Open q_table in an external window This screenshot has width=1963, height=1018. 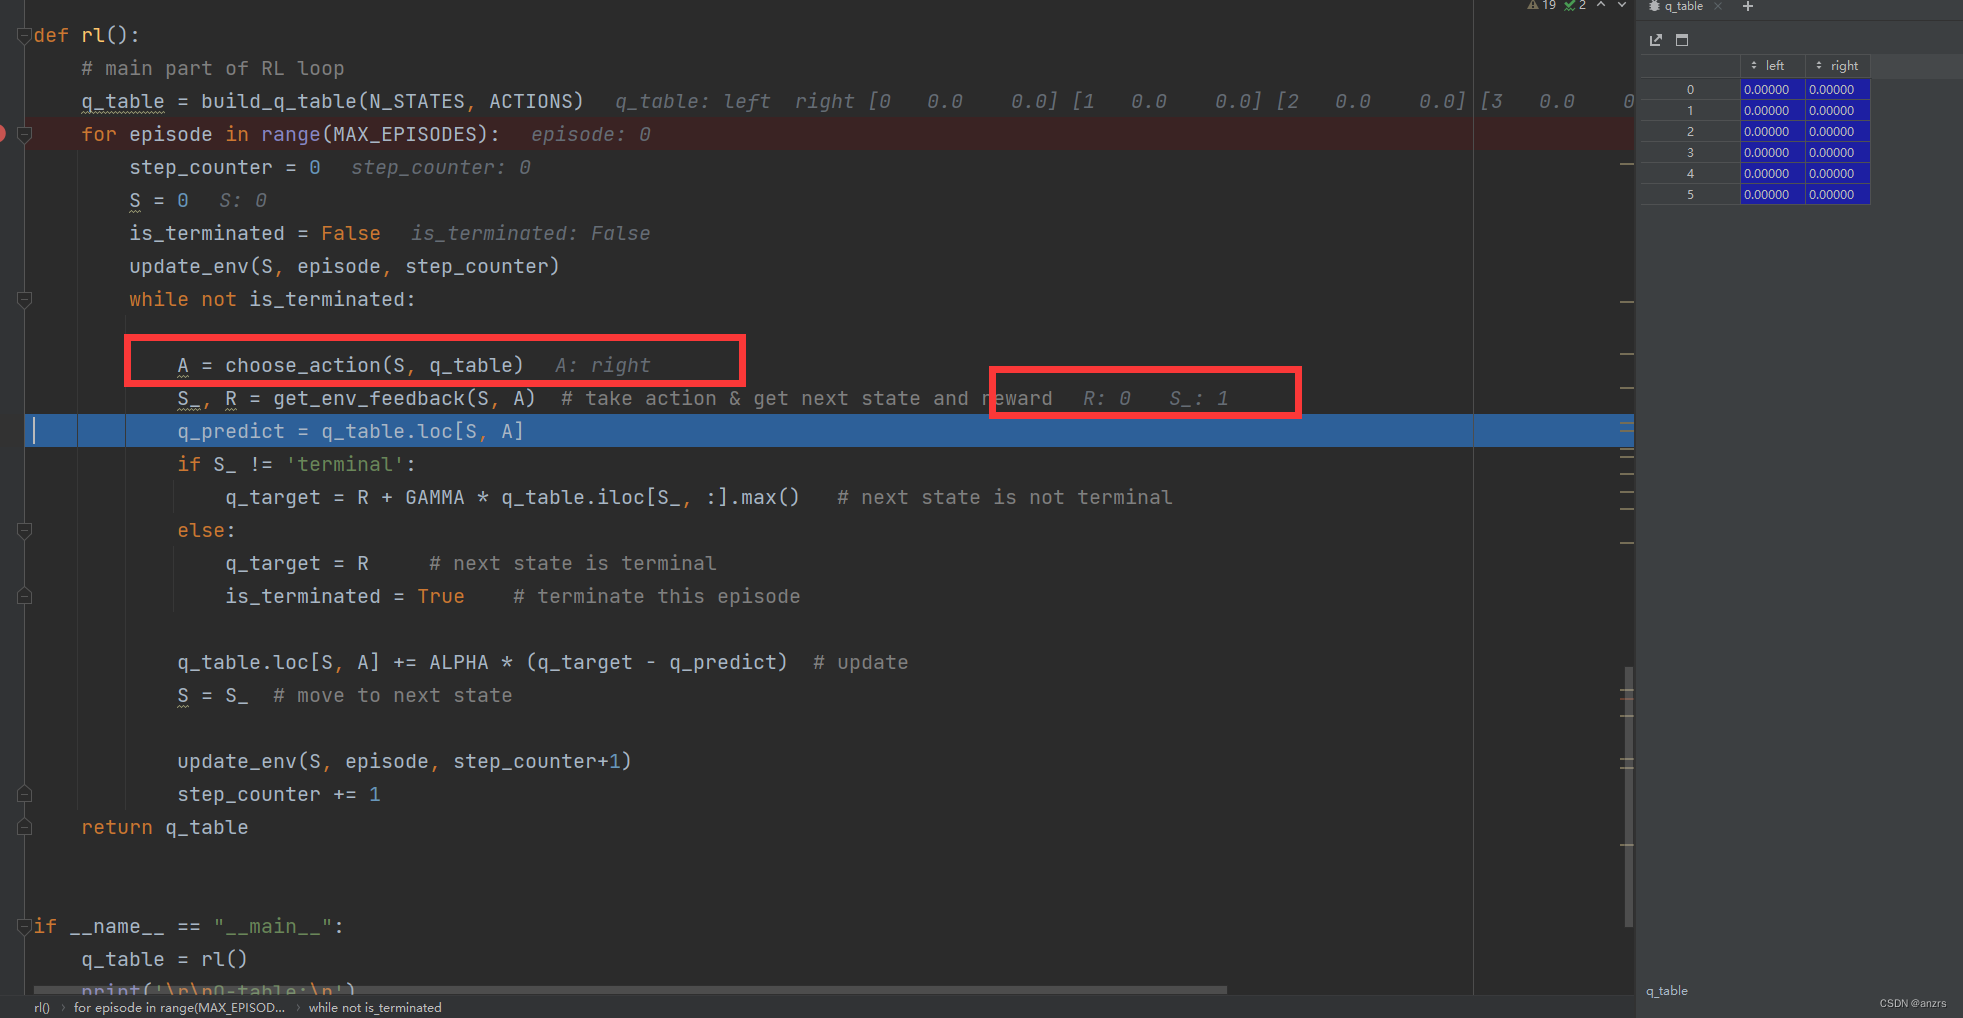tap(1656, 40)
